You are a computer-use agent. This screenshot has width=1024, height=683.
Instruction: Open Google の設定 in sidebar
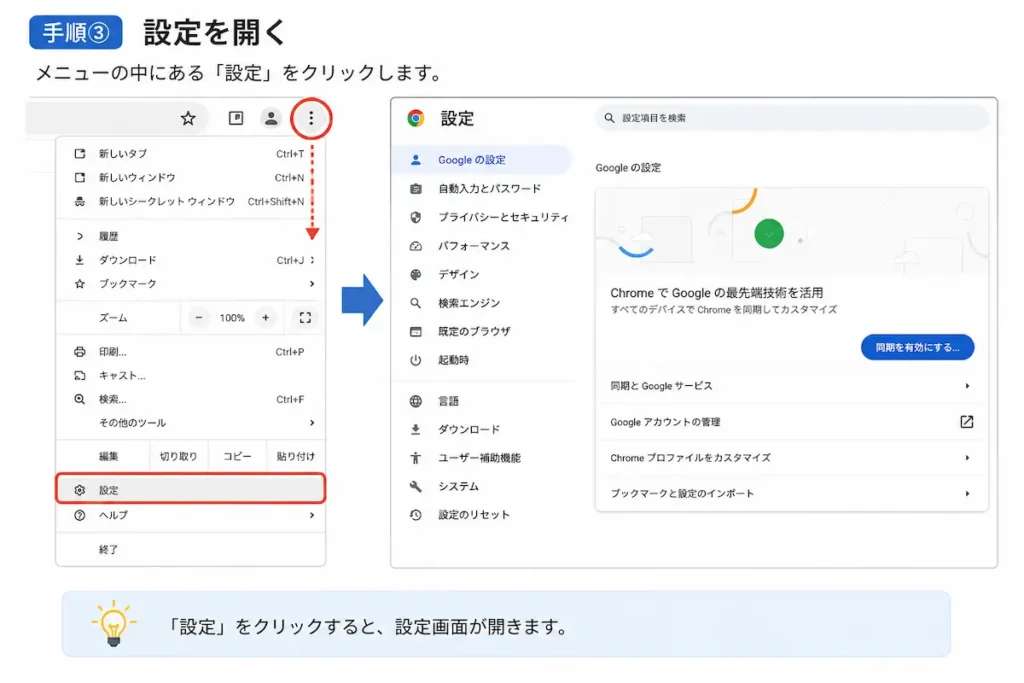tap(481, 160)
